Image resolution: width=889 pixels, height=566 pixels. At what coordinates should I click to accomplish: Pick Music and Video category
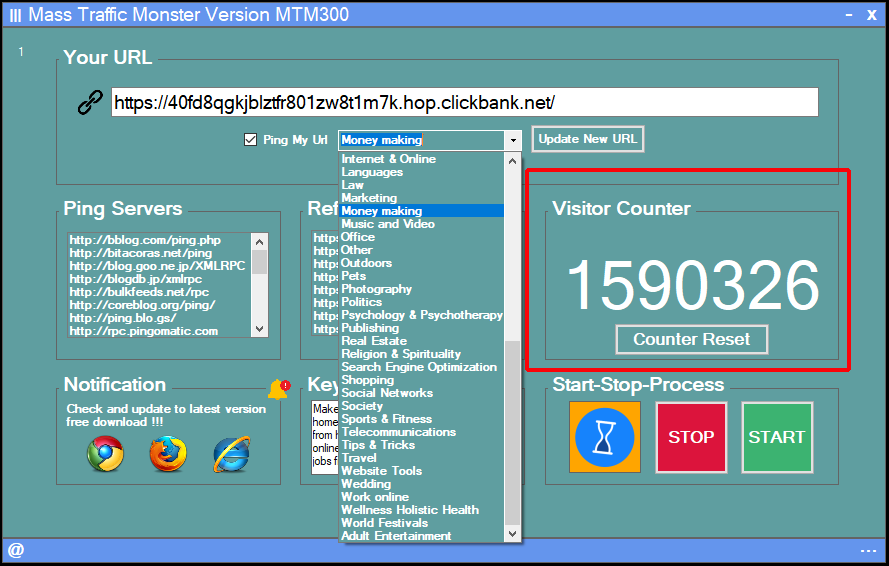pos(421,224)
